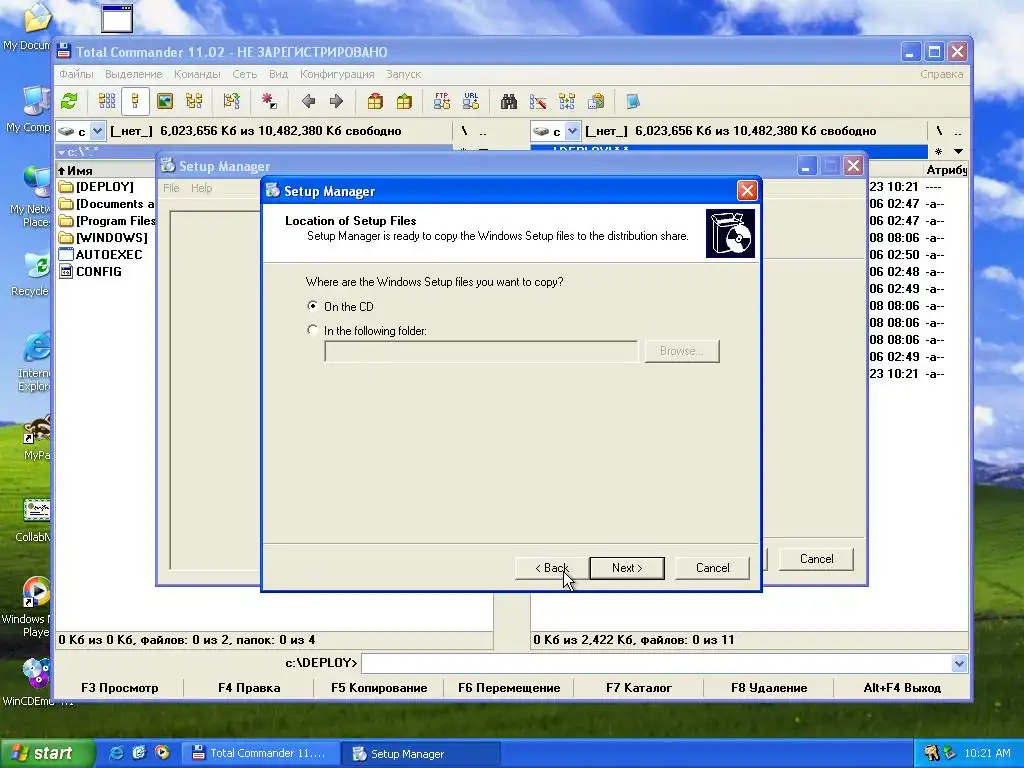Open Synchronize directories icon

[x=567, y=101]
